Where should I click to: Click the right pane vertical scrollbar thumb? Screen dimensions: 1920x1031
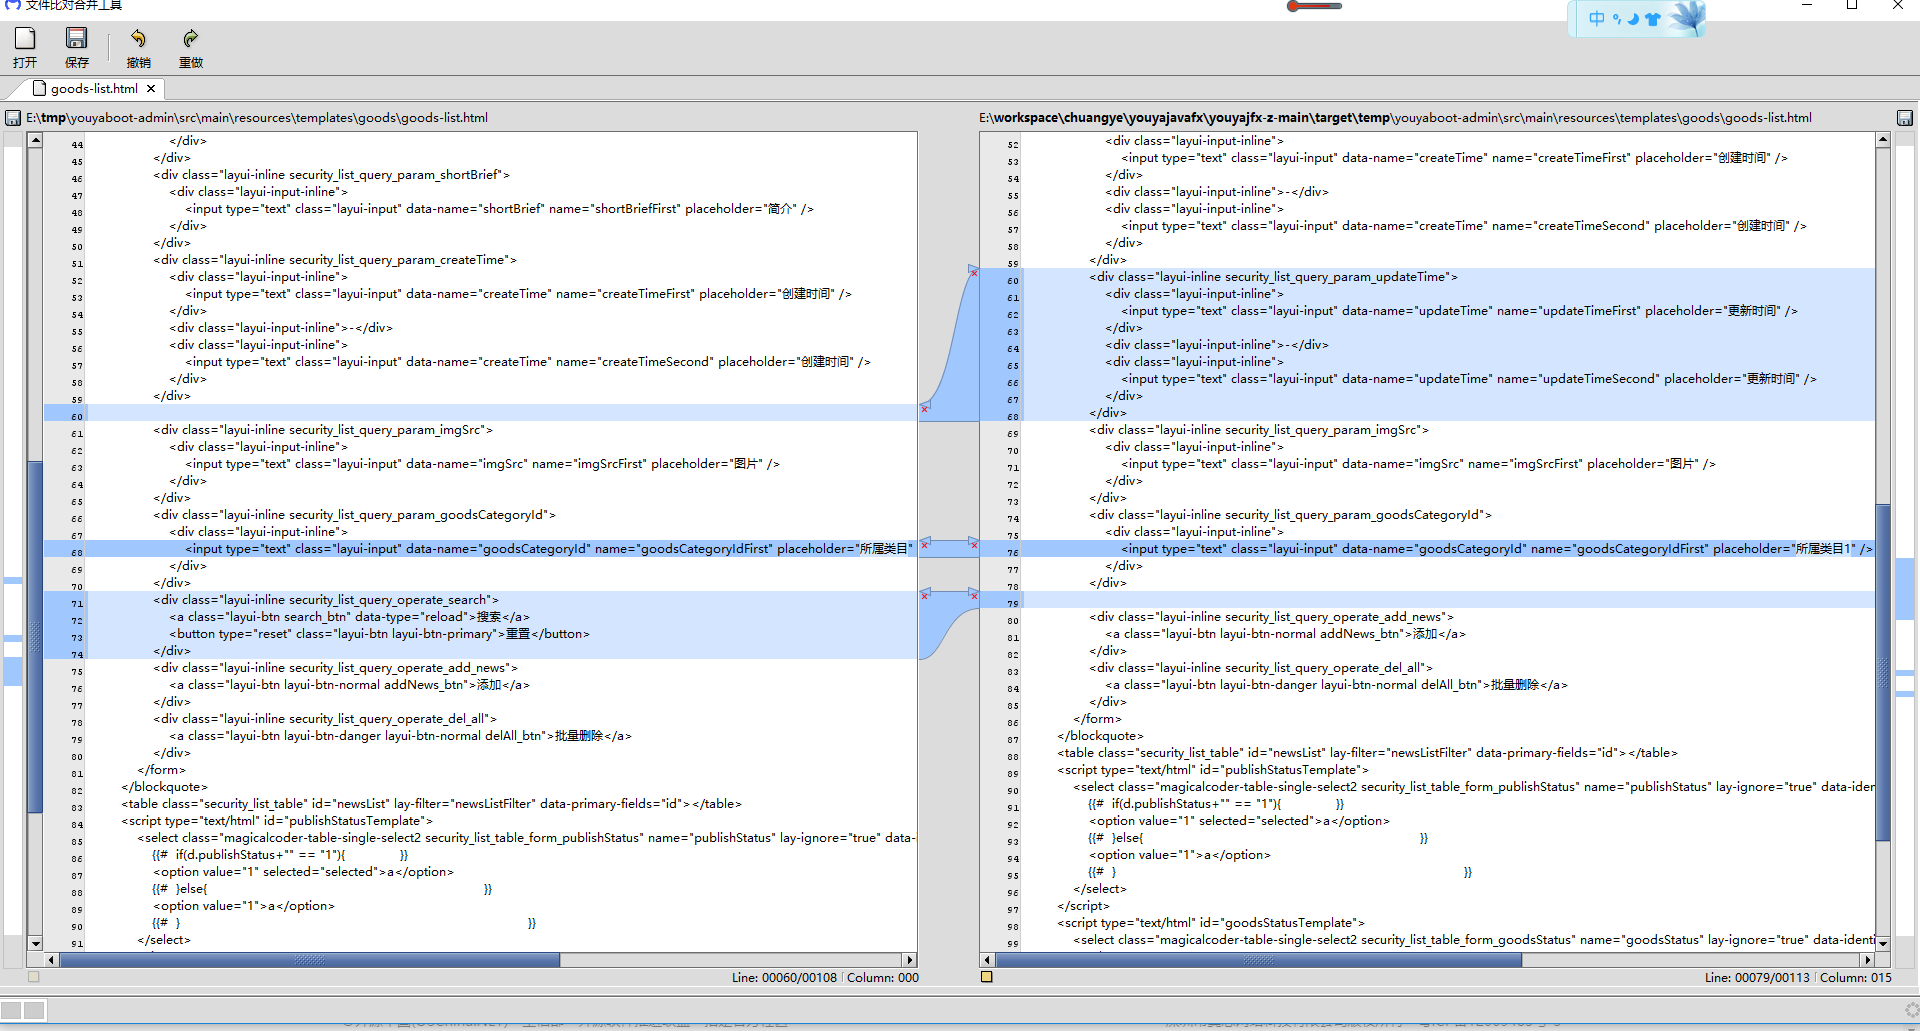1883,672
